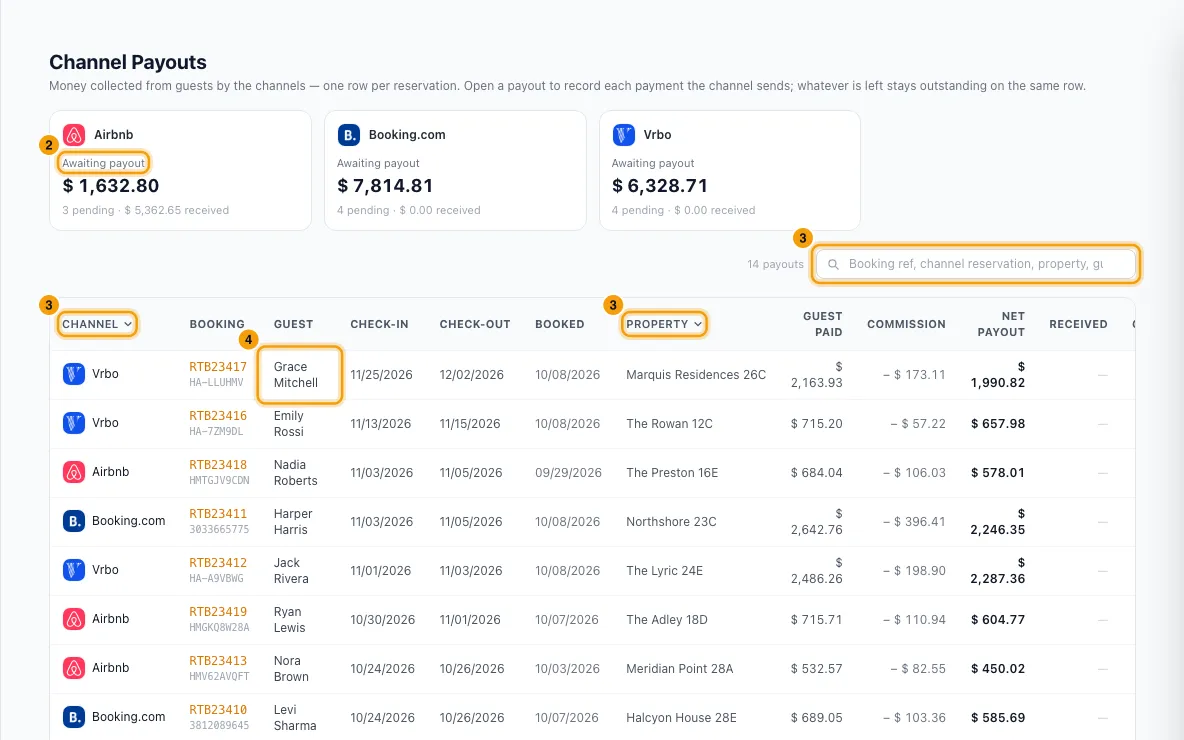Click guest name Harper Harris
The height and width of the screenshot is (740, 1184).
(x=293, y=522)
